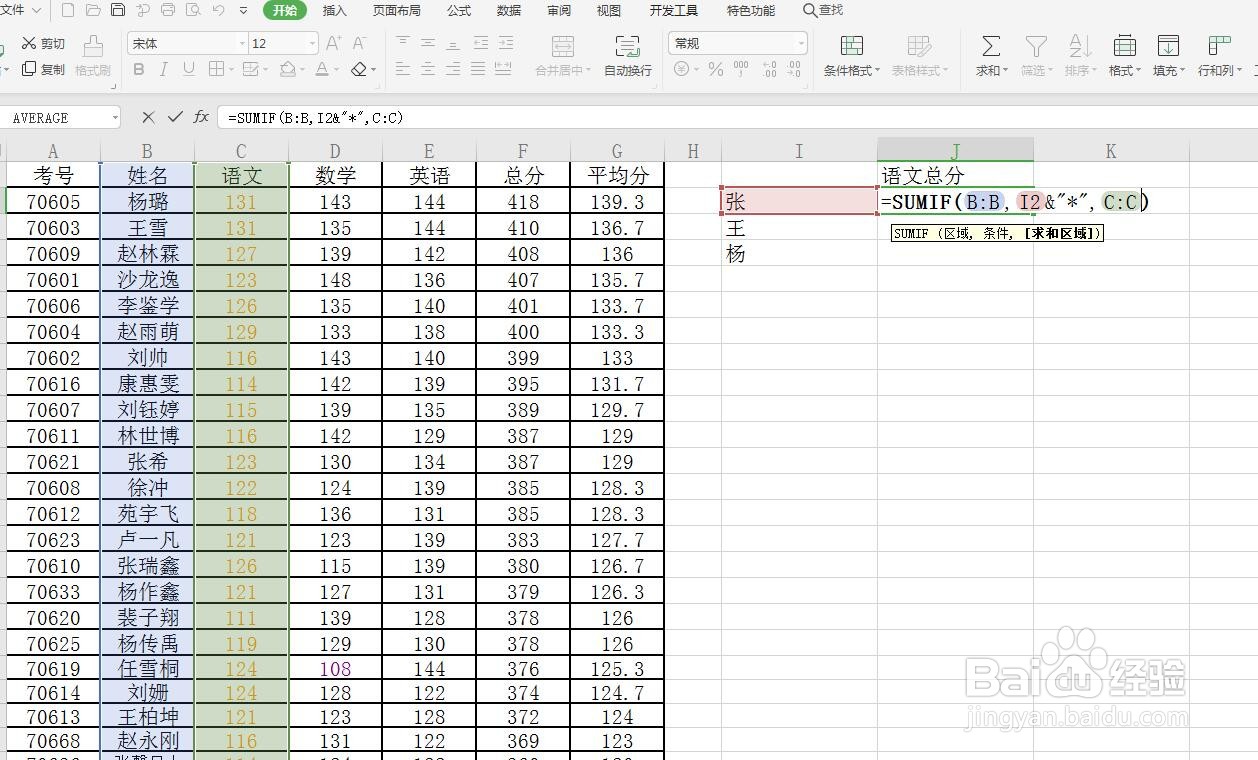Align cell content to vertical middle

point(428,43)
